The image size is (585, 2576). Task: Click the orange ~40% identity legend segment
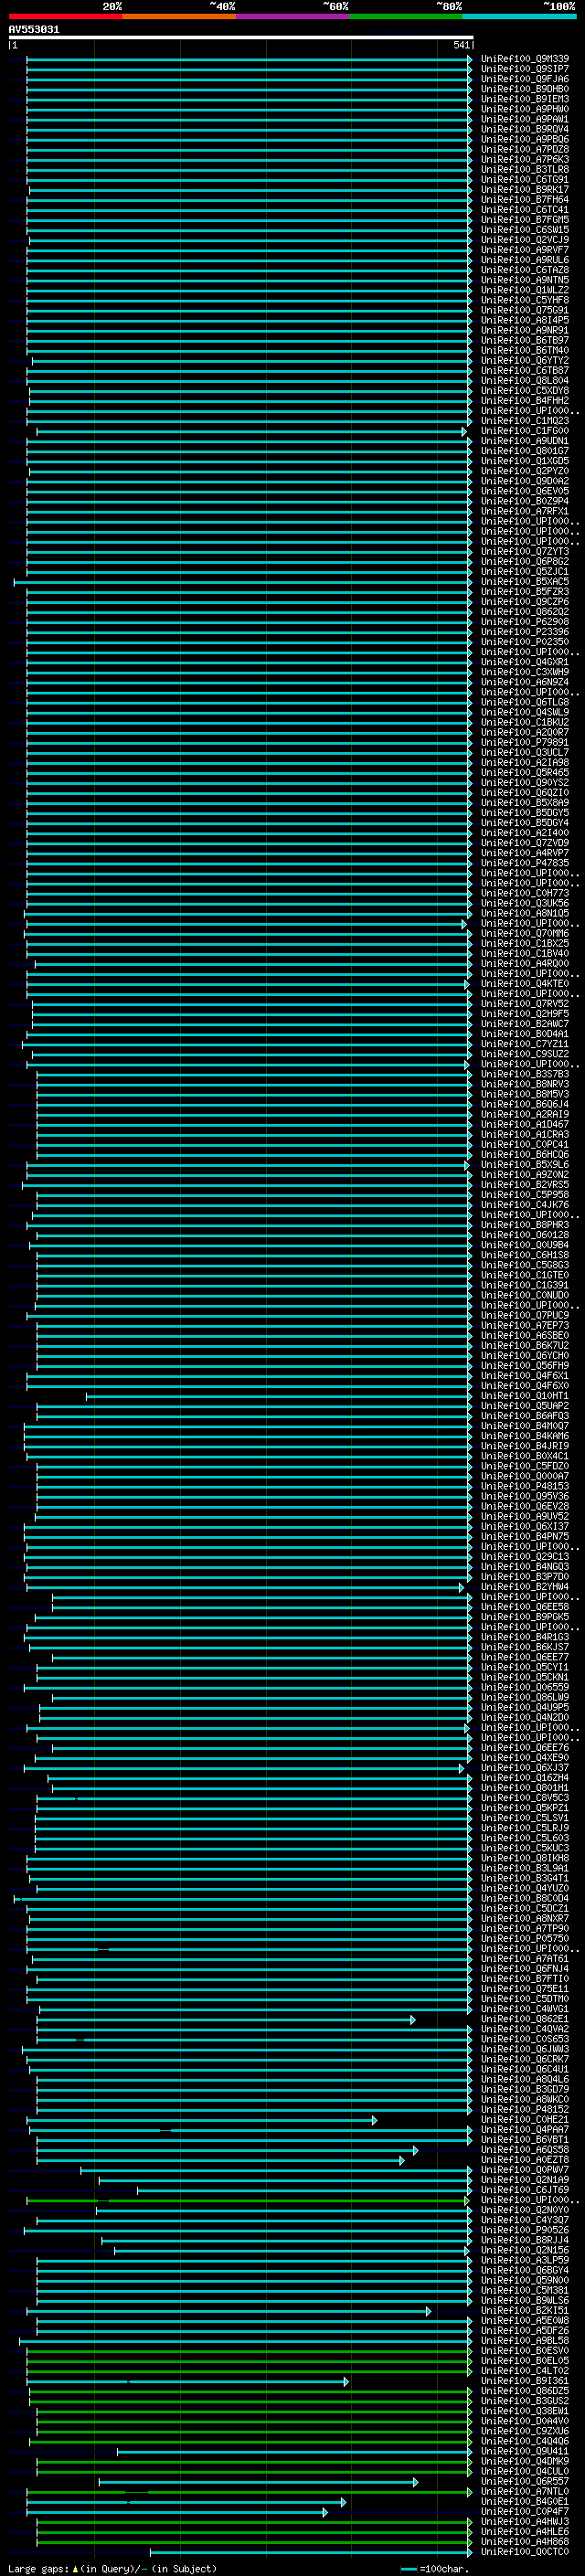click(x=179, y=16)
